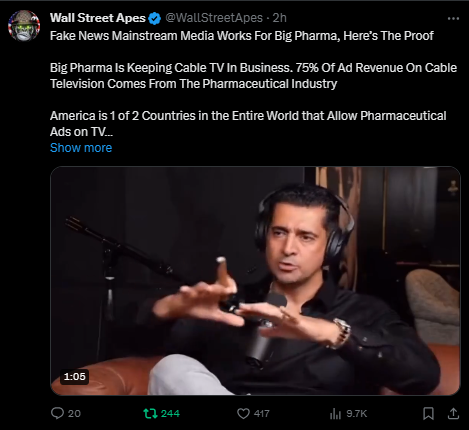
Task: Click the post headline text about Big Pharma
Action: pos(242,36)
